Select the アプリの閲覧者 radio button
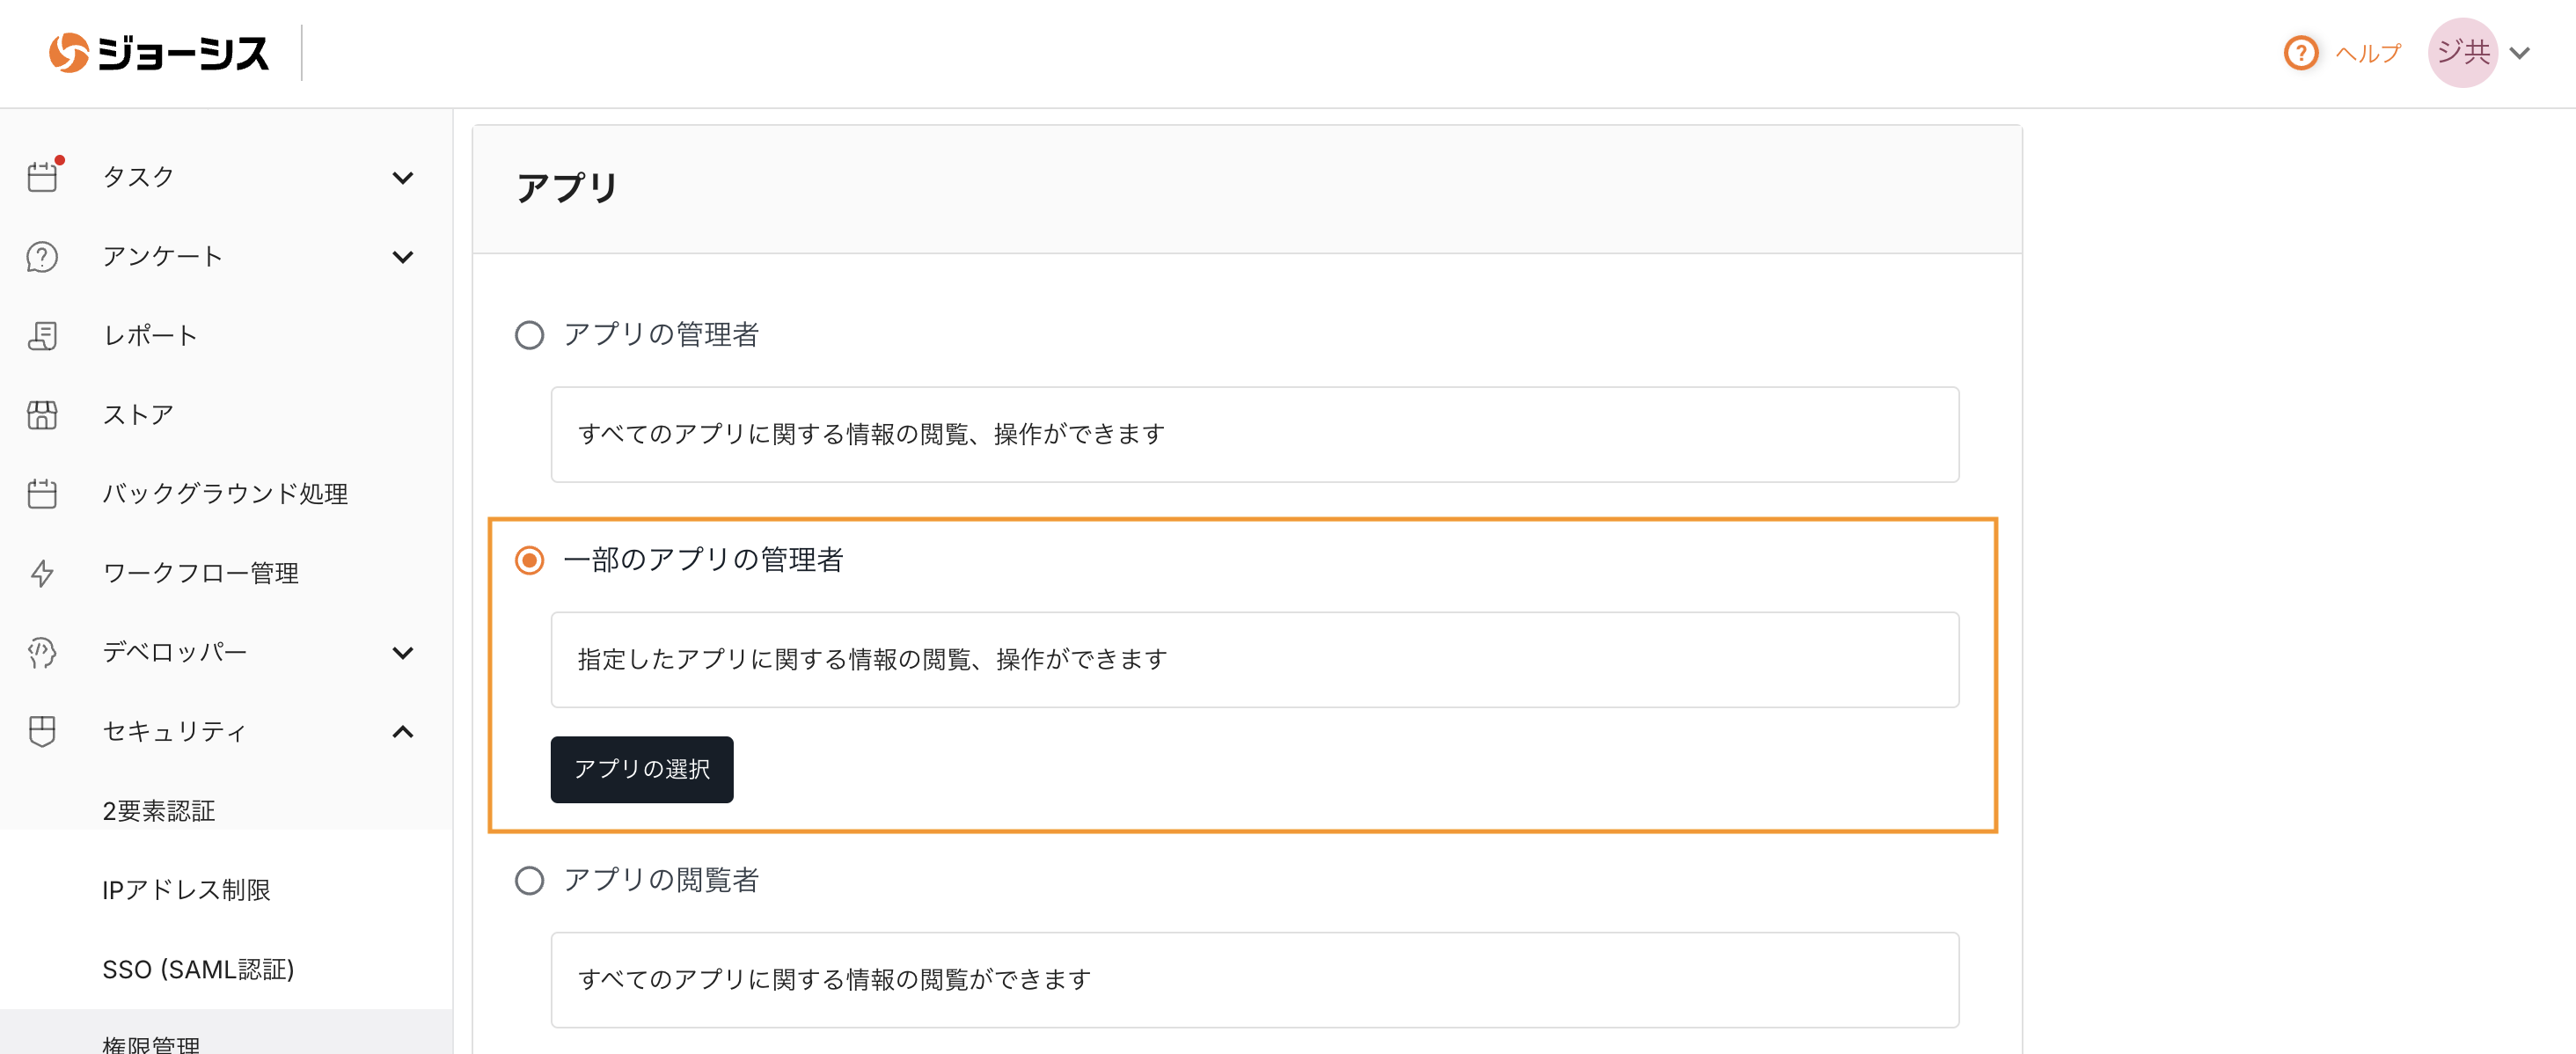The width and height of the screenshot is (2576, 1054). click(x=529, y=880)
